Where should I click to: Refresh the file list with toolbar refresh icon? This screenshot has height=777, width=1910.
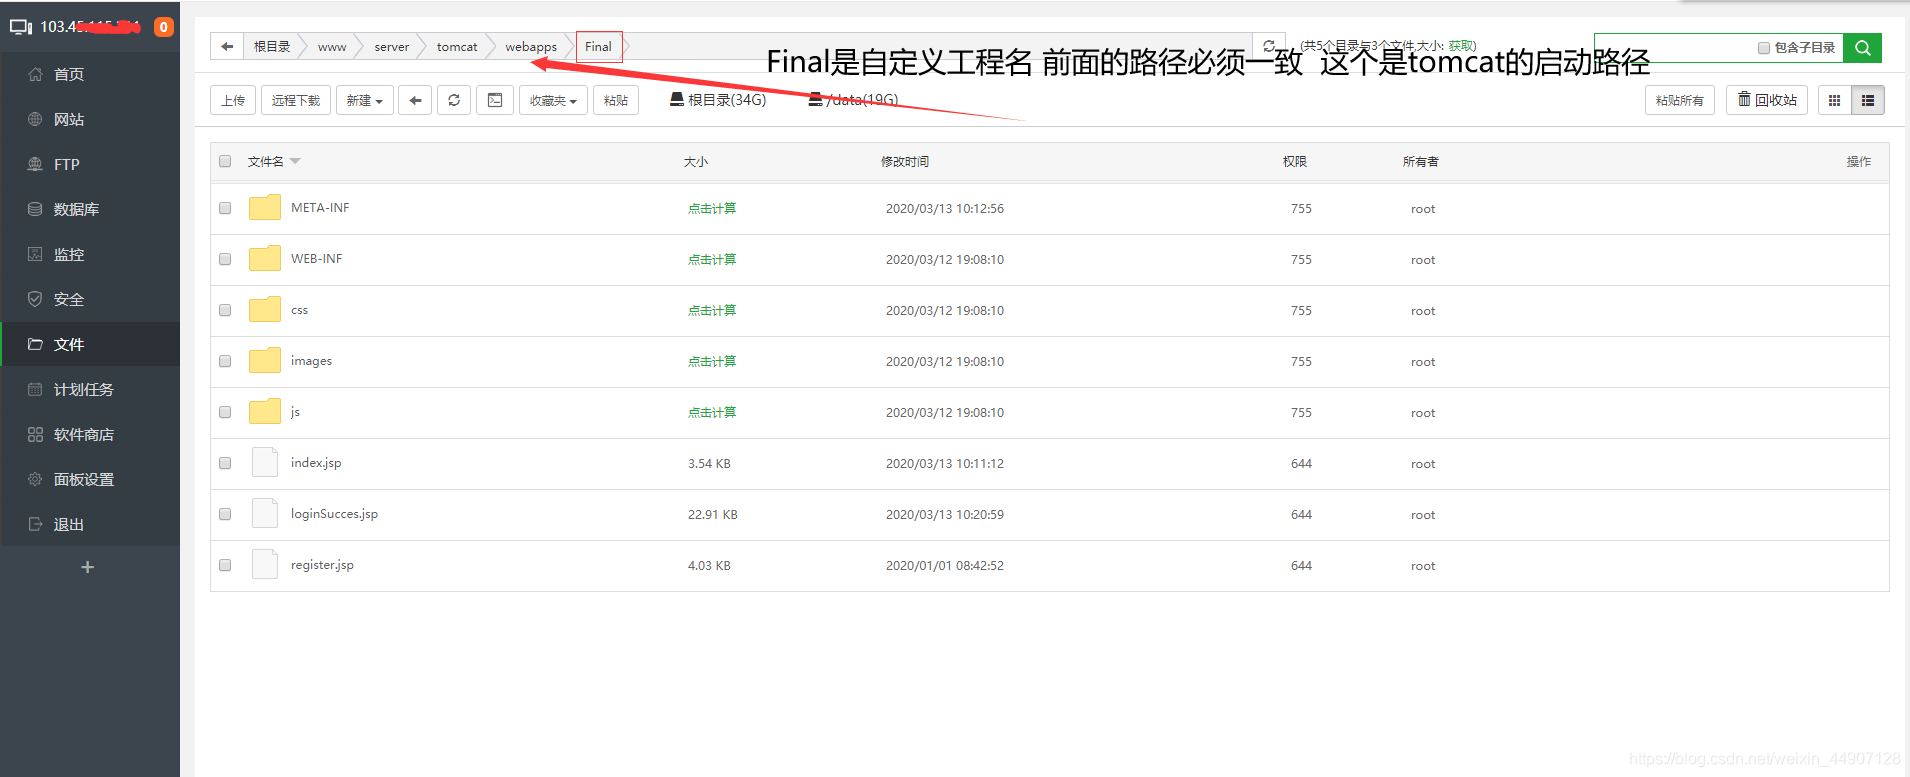[454, 100]
